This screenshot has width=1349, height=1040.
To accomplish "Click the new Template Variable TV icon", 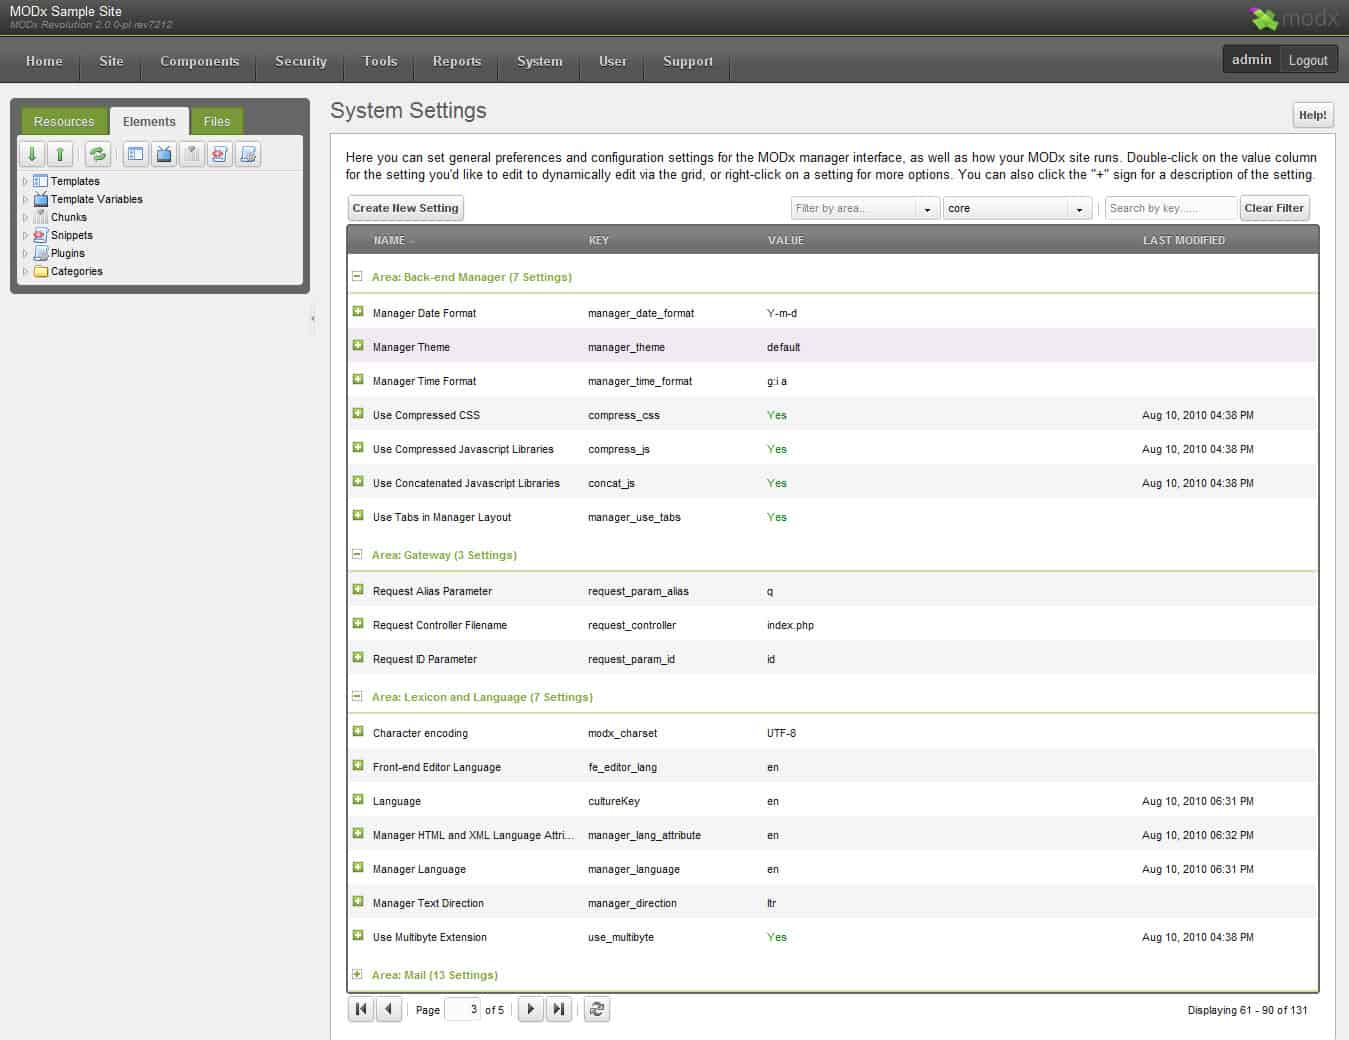I will [164, 154].
